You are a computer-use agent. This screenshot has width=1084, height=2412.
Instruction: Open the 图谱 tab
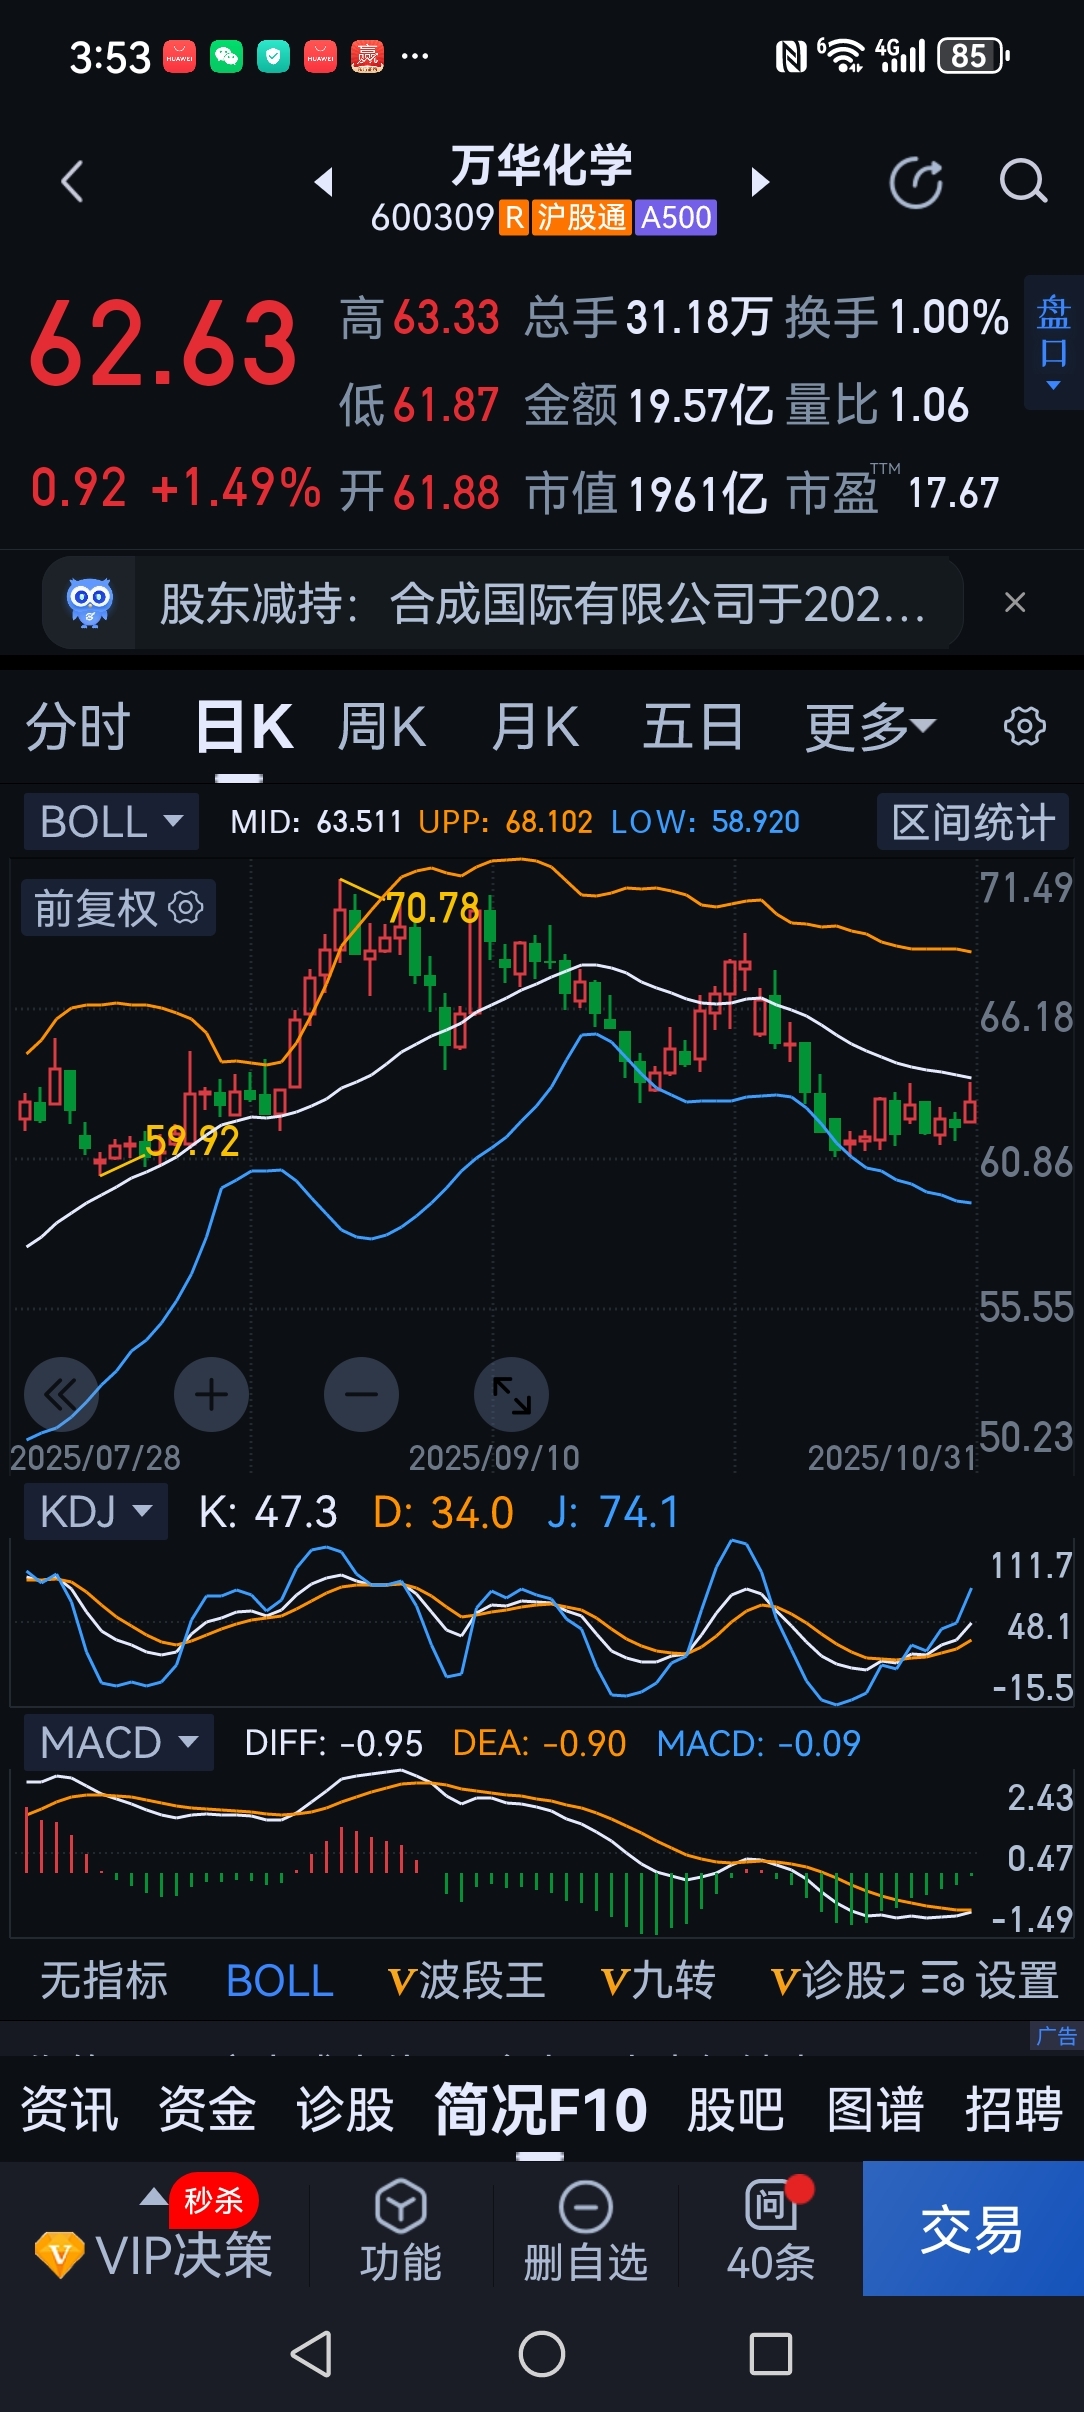point(875,2110)
